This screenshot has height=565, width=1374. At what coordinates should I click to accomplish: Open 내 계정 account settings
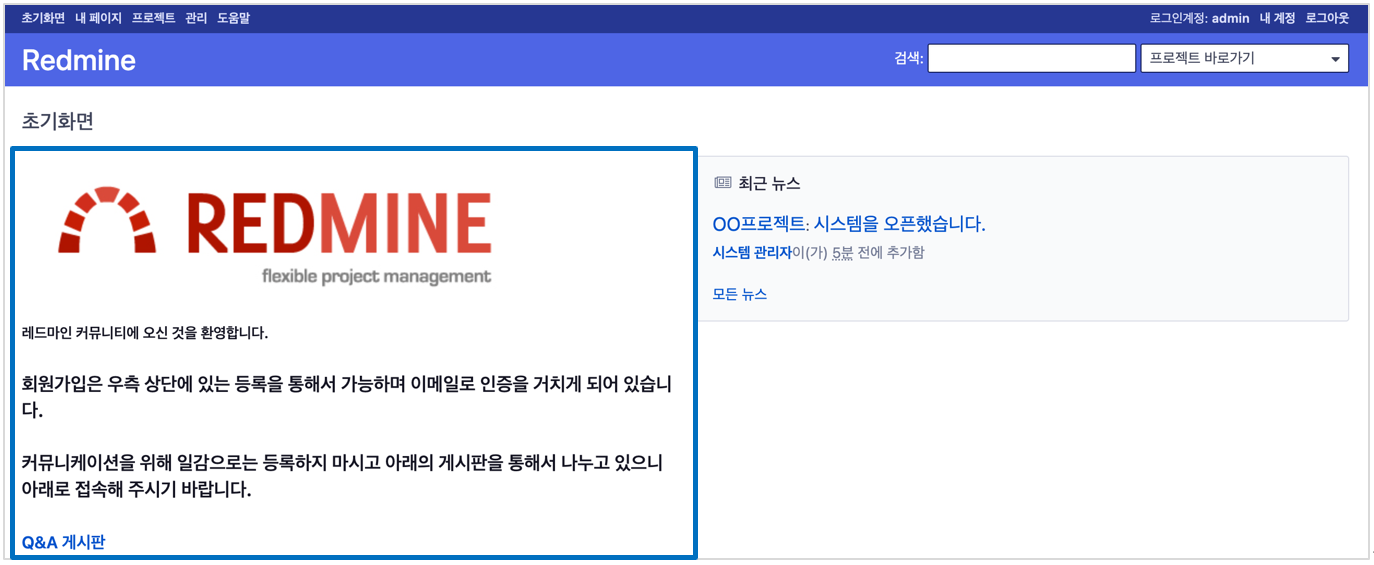pos(1277,18)
